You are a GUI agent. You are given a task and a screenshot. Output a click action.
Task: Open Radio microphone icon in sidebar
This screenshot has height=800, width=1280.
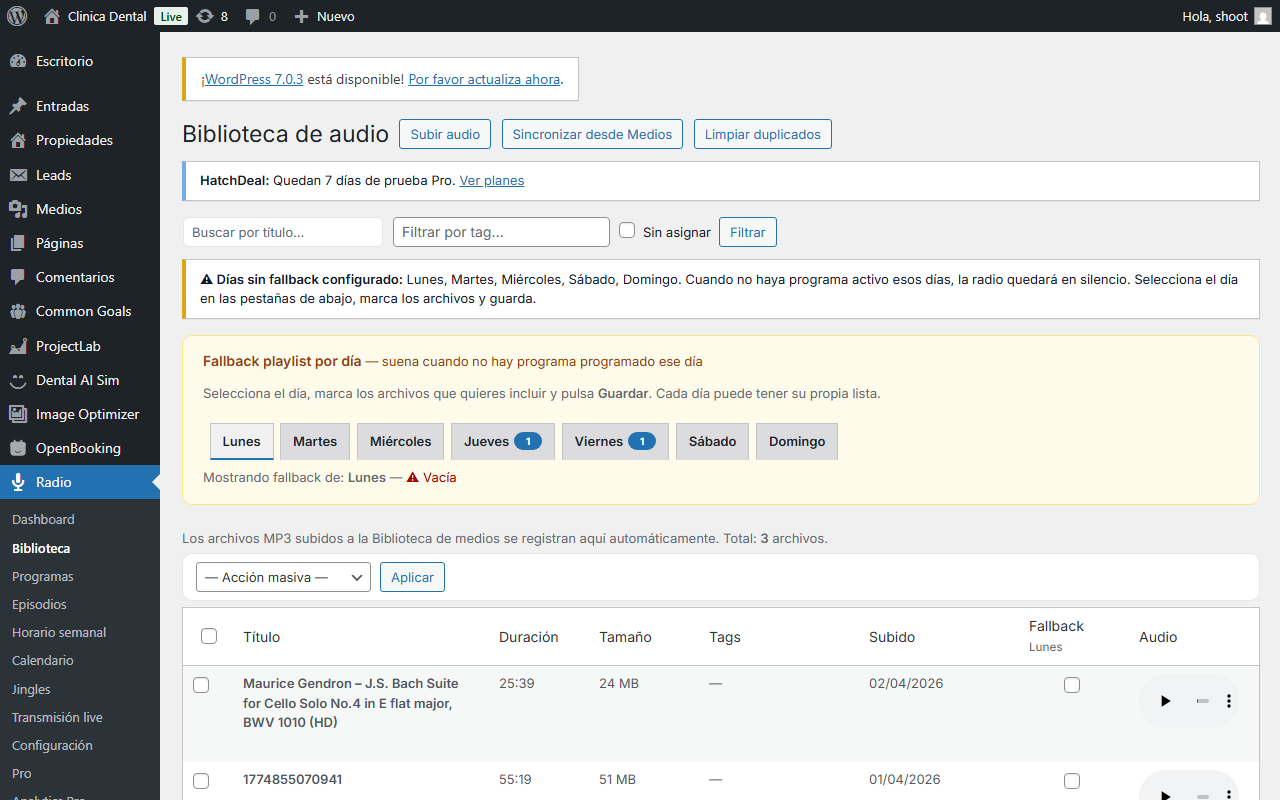tap(18, 482)
